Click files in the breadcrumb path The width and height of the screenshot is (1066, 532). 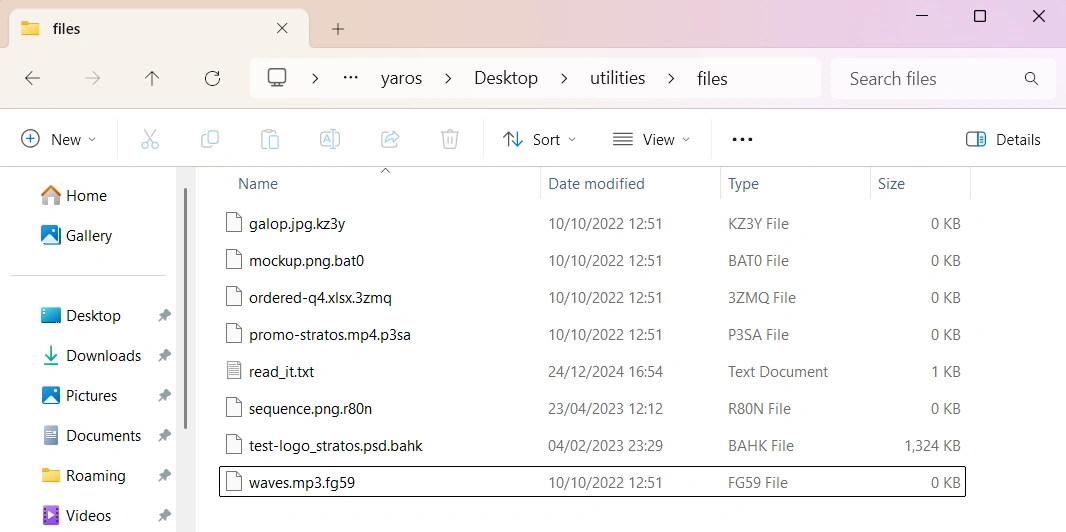[x=712, y=79]
